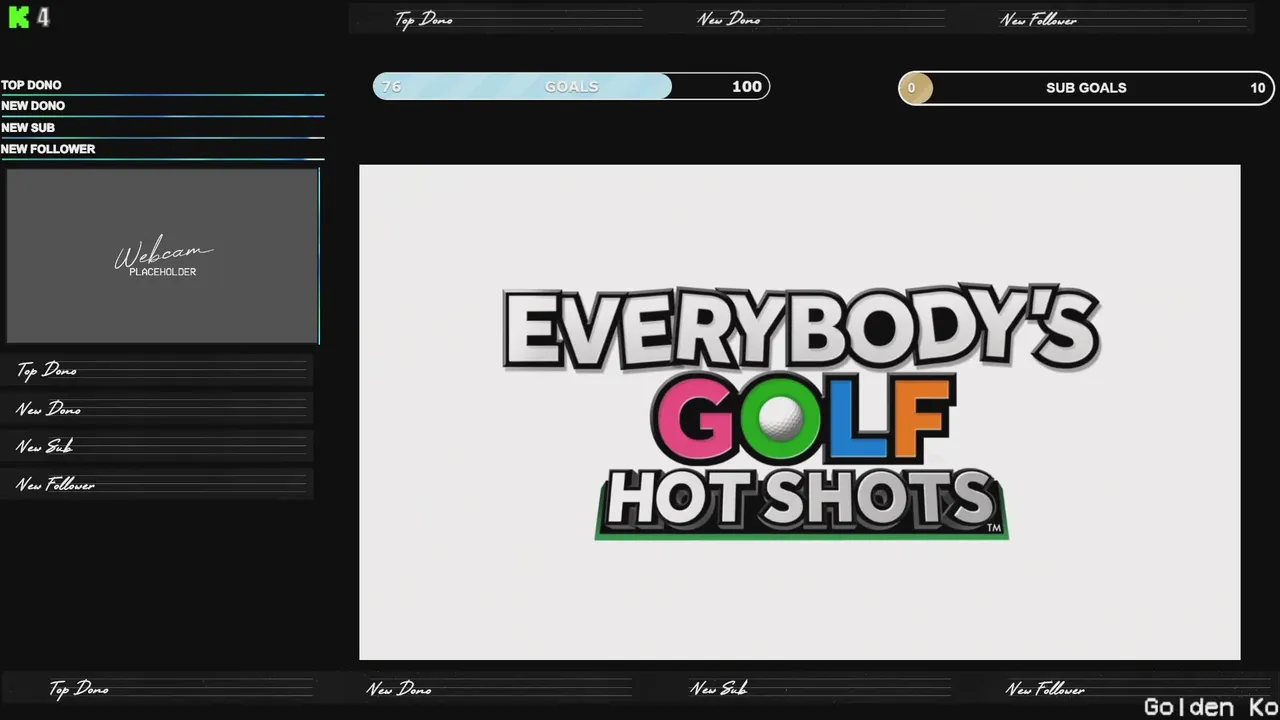1280x720 pixels.
Task: Click script Top Dono bar below the webcam
Action: click(x=157, y=370)
